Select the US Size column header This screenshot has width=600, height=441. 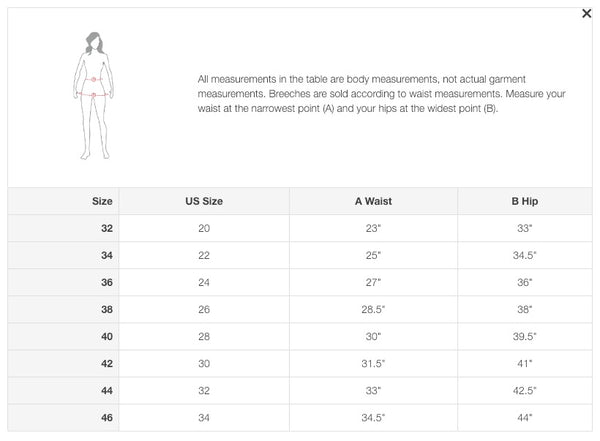[204, 201]
